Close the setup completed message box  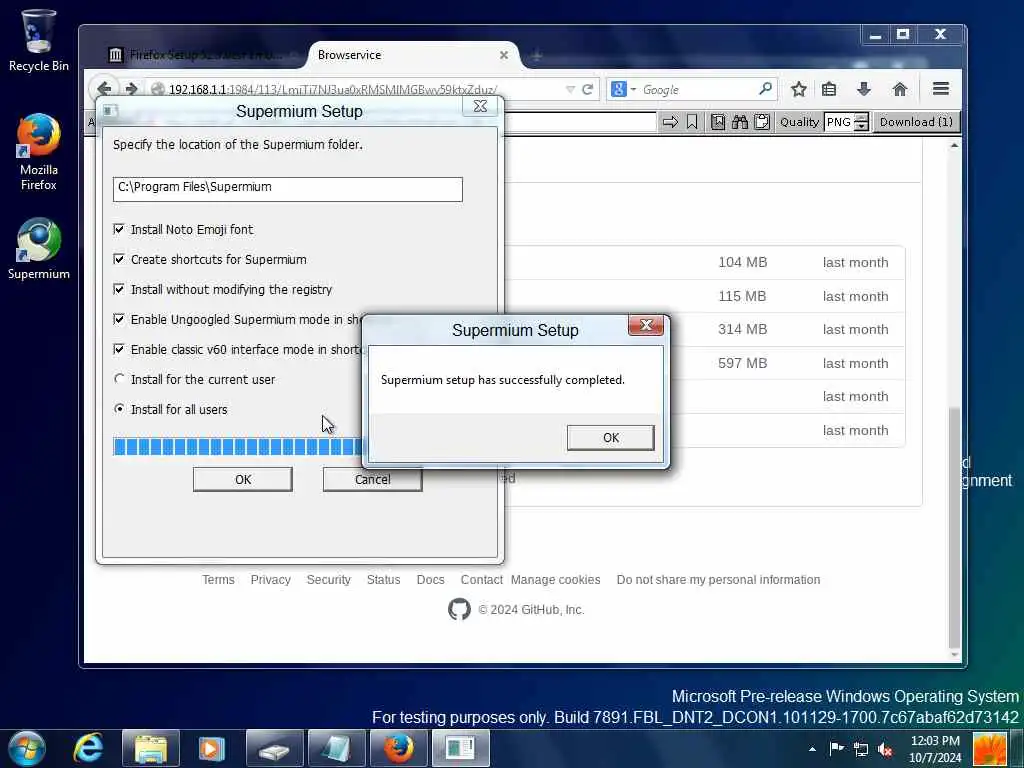point(646,325)
